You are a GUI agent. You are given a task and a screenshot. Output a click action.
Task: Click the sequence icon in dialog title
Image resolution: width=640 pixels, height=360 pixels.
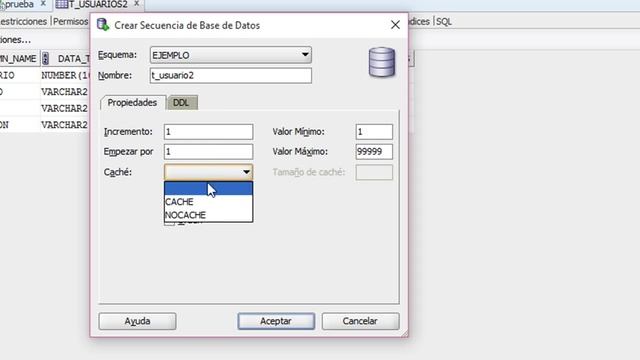coord(103,24)
